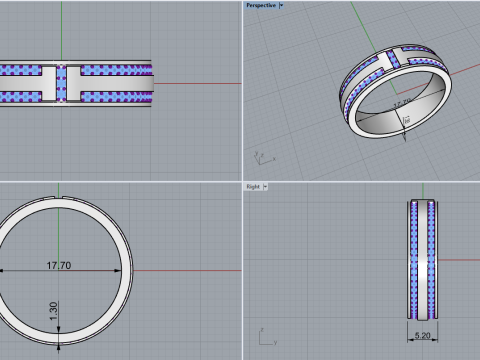Viewport: 480px width, 360px height.
Task: Click the z-y axes icon in Right viewport
Action: coord(268,336)
